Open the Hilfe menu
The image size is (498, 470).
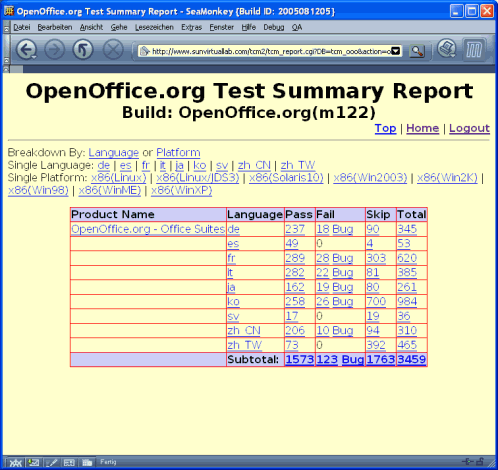point(249,27)
